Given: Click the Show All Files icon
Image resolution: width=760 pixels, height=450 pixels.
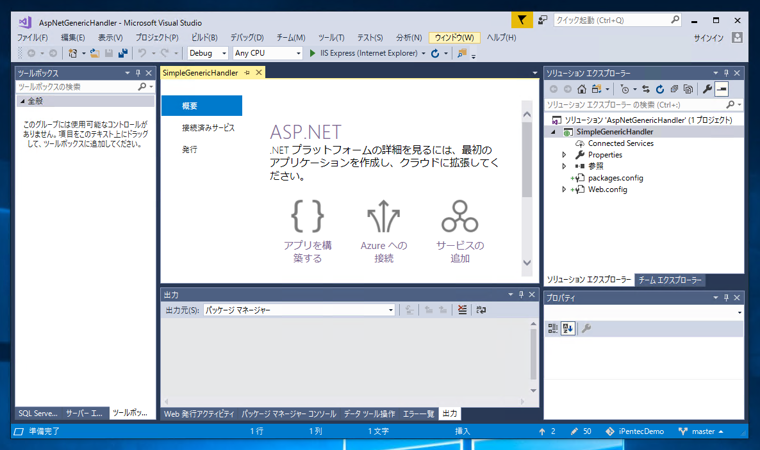Looking at the screenshot, I should point(688,89).
